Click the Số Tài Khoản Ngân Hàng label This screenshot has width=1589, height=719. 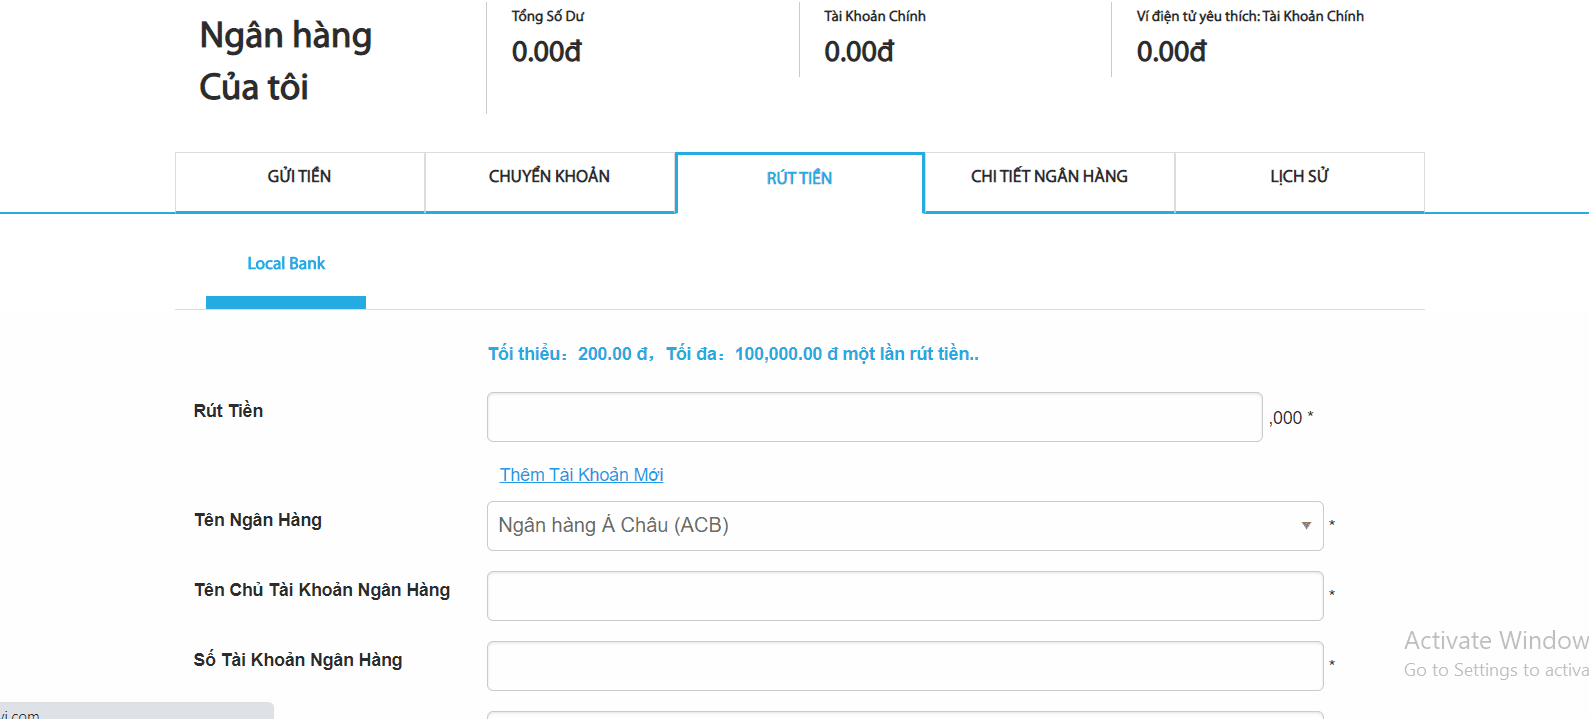[x=298, y=660]
